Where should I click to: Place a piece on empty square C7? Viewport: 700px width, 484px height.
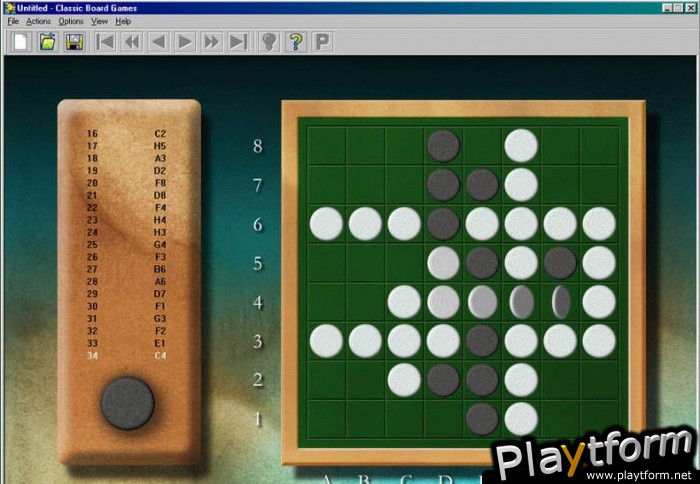coord(404,185)
